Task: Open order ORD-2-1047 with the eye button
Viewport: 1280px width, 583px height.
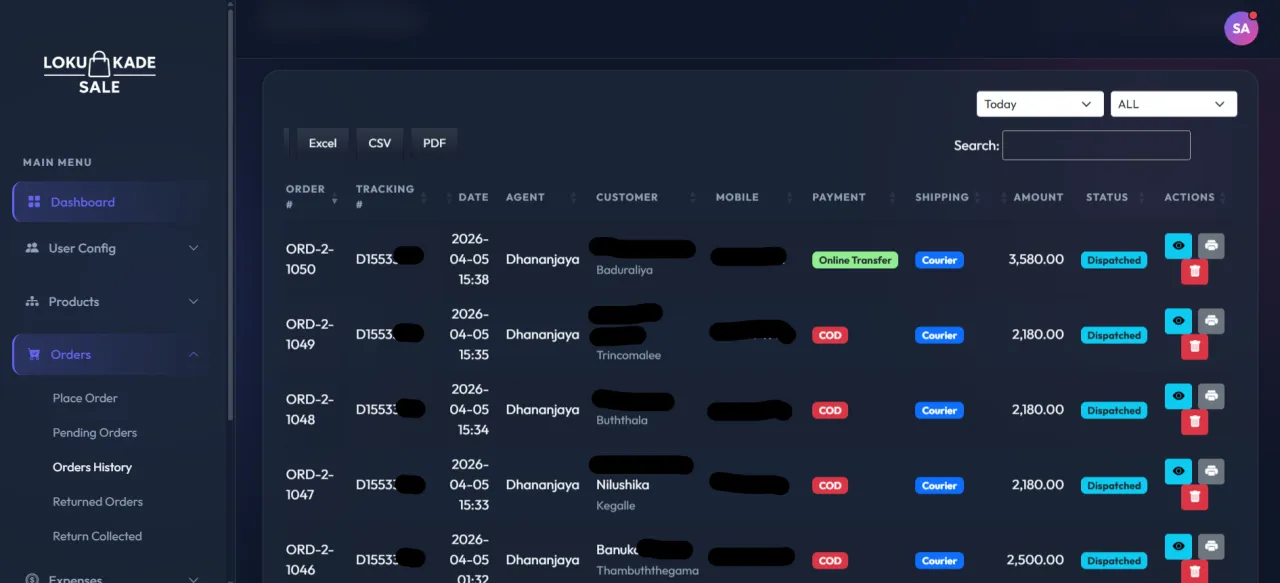Action: pyautogui.click(x=1178, y=470)
